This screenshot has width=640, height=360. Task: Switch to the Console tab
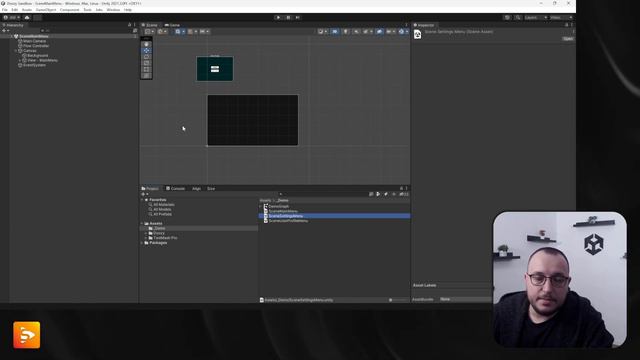(176, 189)
